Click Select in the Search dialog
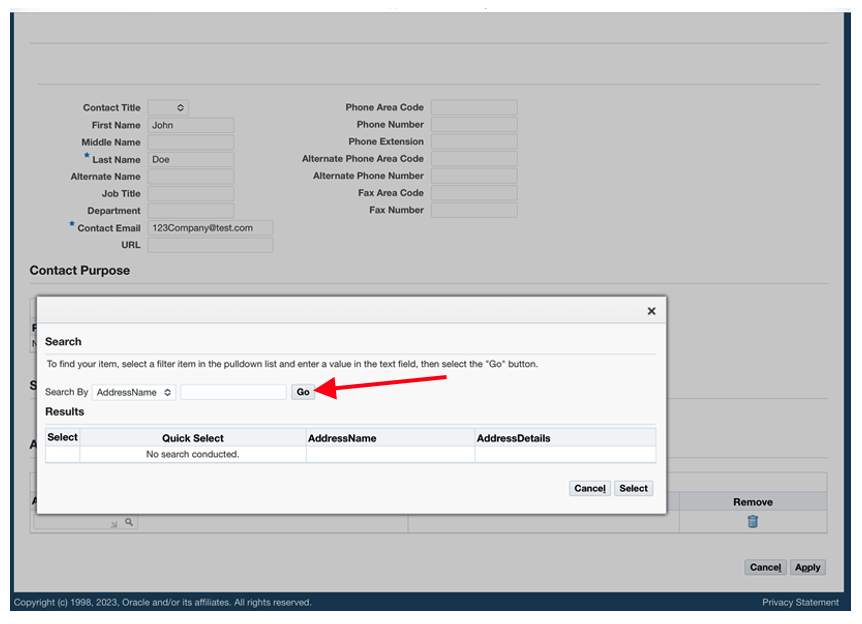The height and width of the screenshot is (624, 862). point(633,488)
